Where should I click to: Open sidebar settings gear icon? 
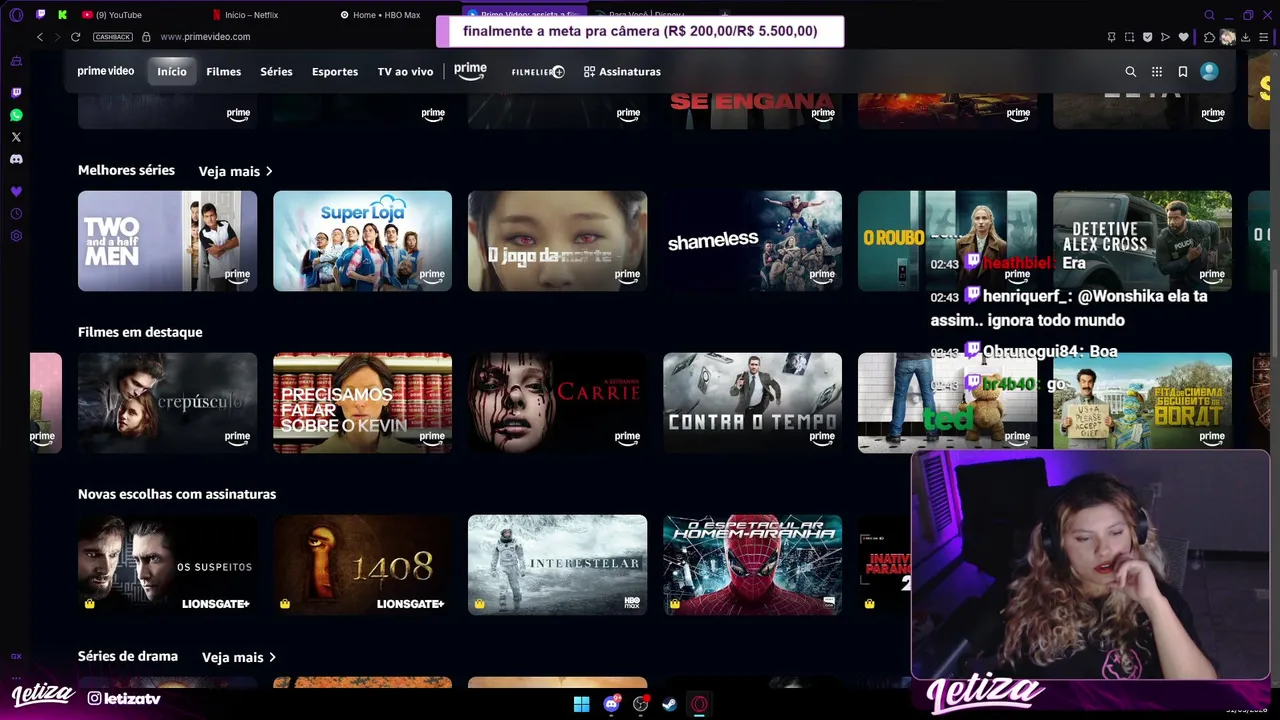tap(16, 236)
